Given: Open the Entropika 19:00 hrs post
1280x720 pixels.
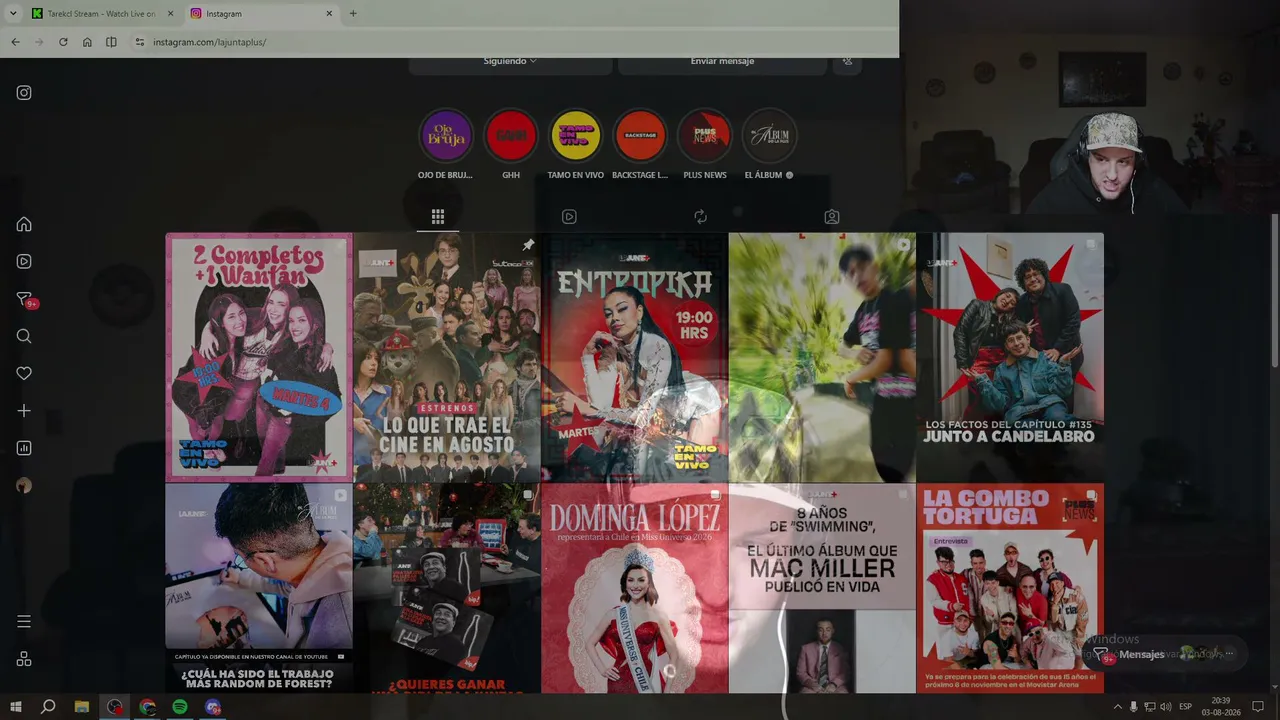Looking at the screenshot, I should point(635,357).
